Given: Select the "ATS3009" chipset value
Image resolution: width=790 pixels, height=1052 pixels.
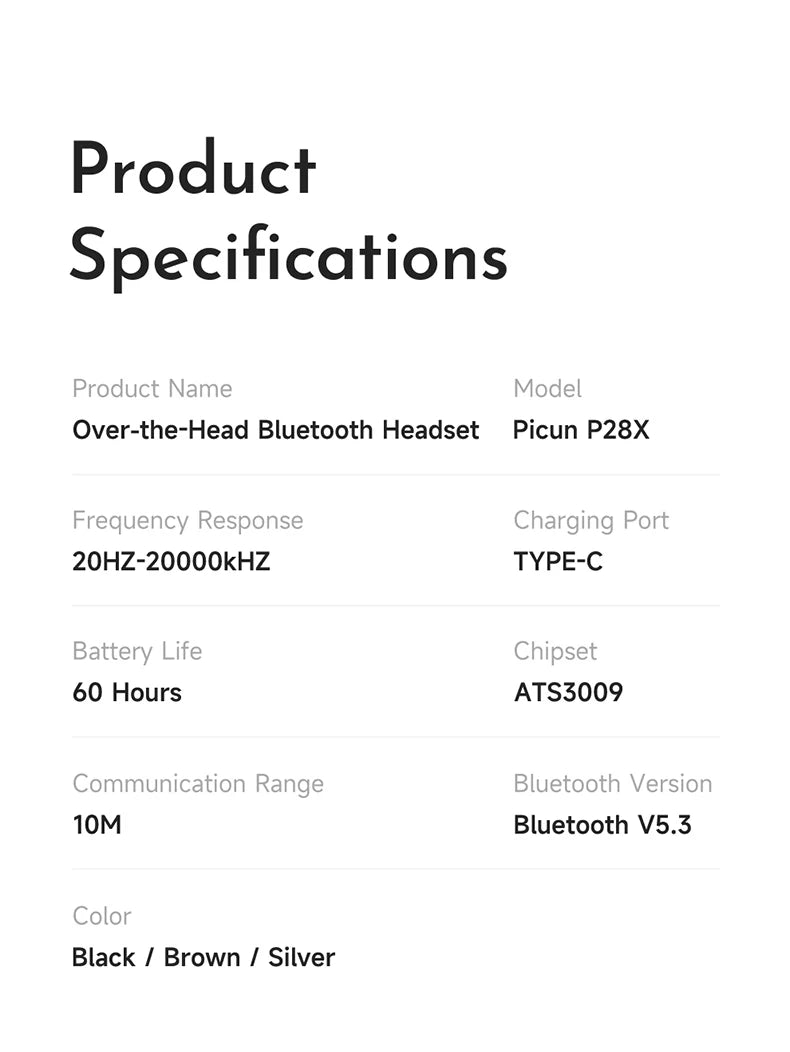Looking at the screenshot, I should pos(568,693).
